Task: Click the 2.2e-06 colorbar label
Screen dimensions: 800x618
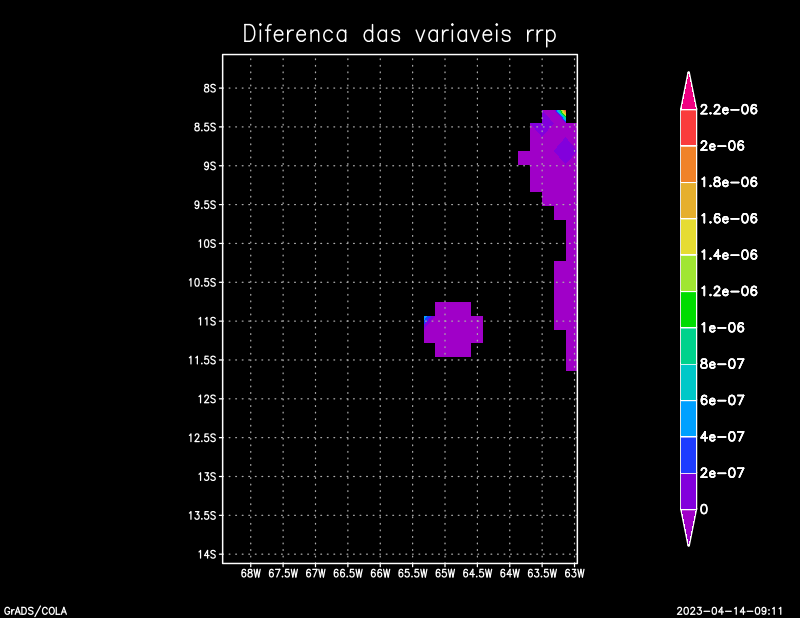Action: click(x=728, y=109)
